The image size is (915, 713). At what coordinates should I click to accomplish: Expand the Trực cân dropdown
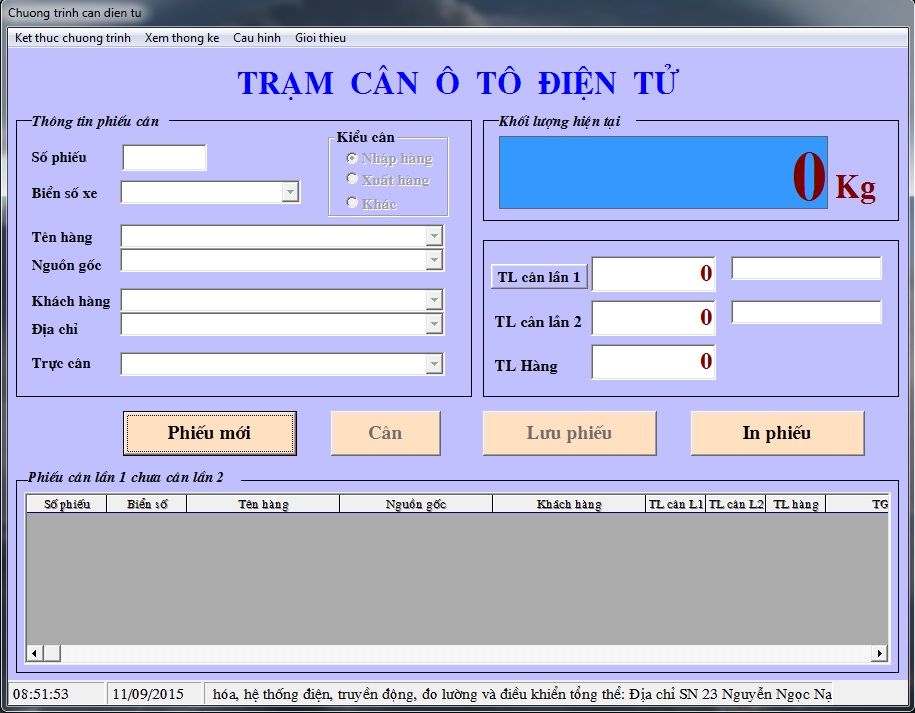(434, 364)
